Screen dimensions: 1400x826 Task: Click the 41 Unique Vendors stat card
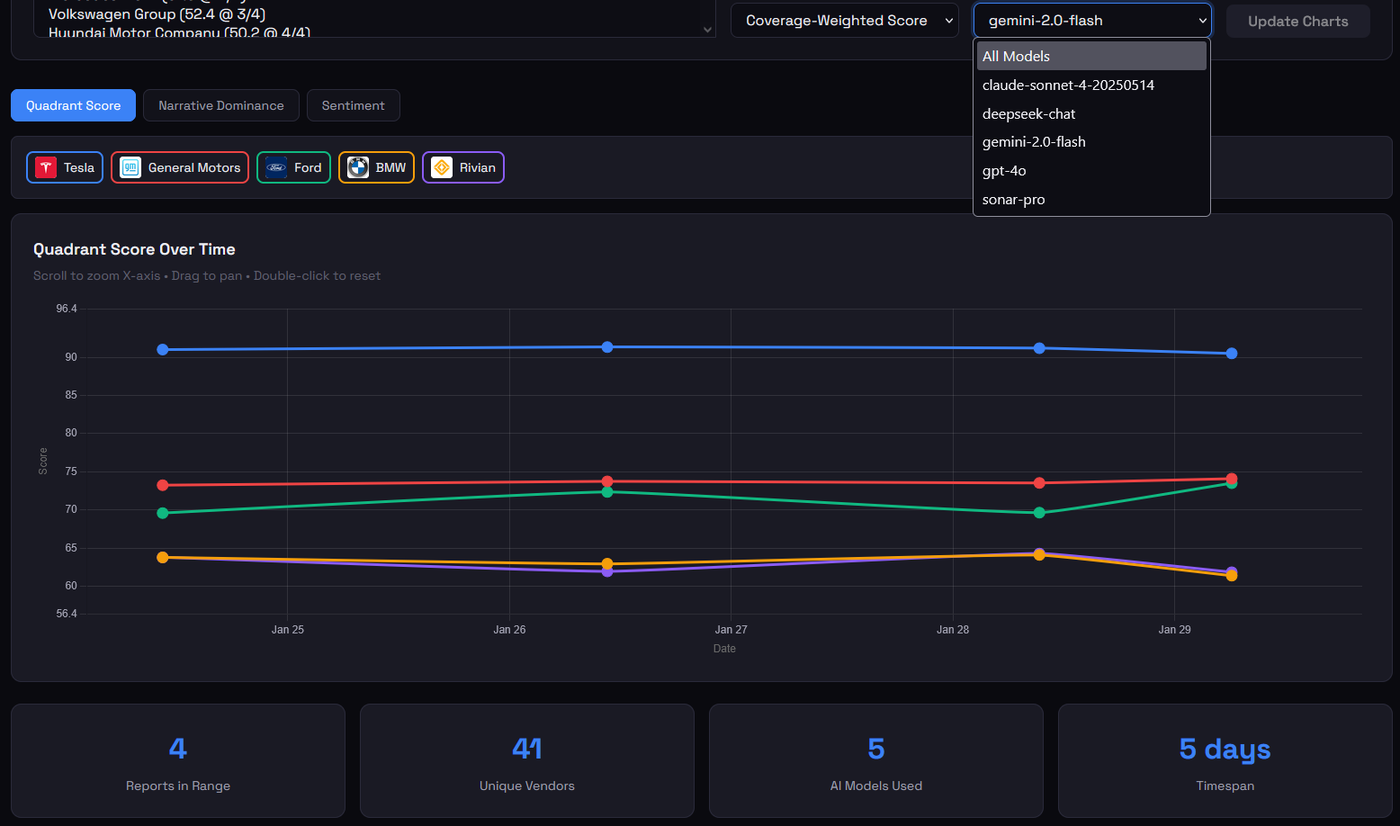527,761
